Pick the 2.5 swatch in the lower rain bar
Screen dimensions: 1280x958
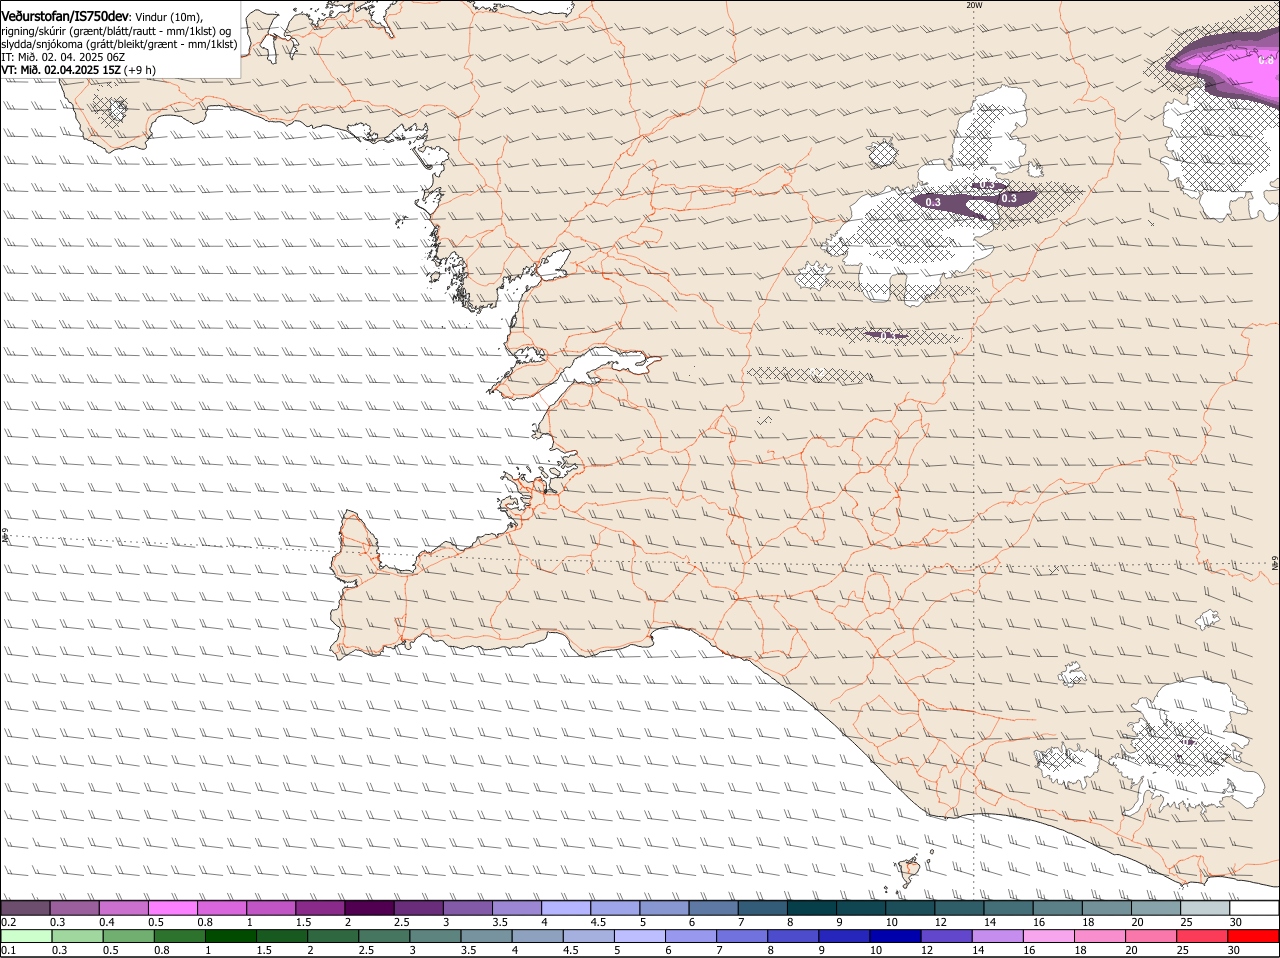(383, 936)
